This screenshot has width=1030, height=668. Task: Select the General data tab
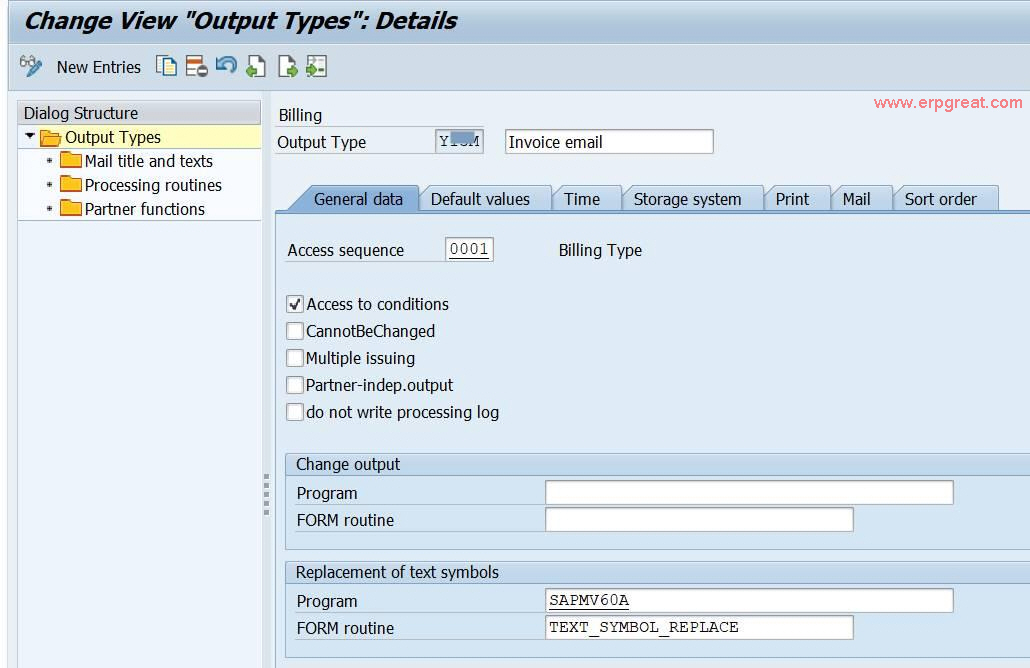[358, 199]
